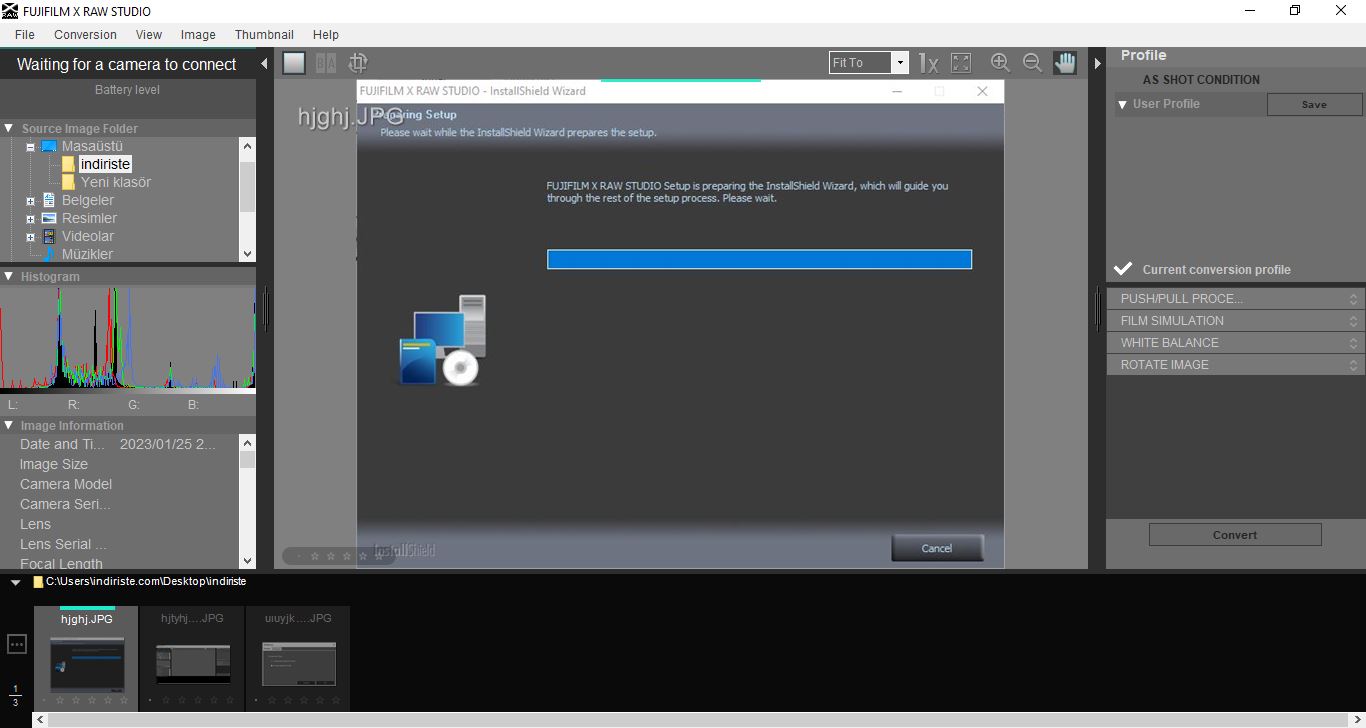The width and height of the screenshot is (1366, 728).
Task: Rate uiuyjk....JPG thumbnail one star
Action: click(x=273, y=701)
